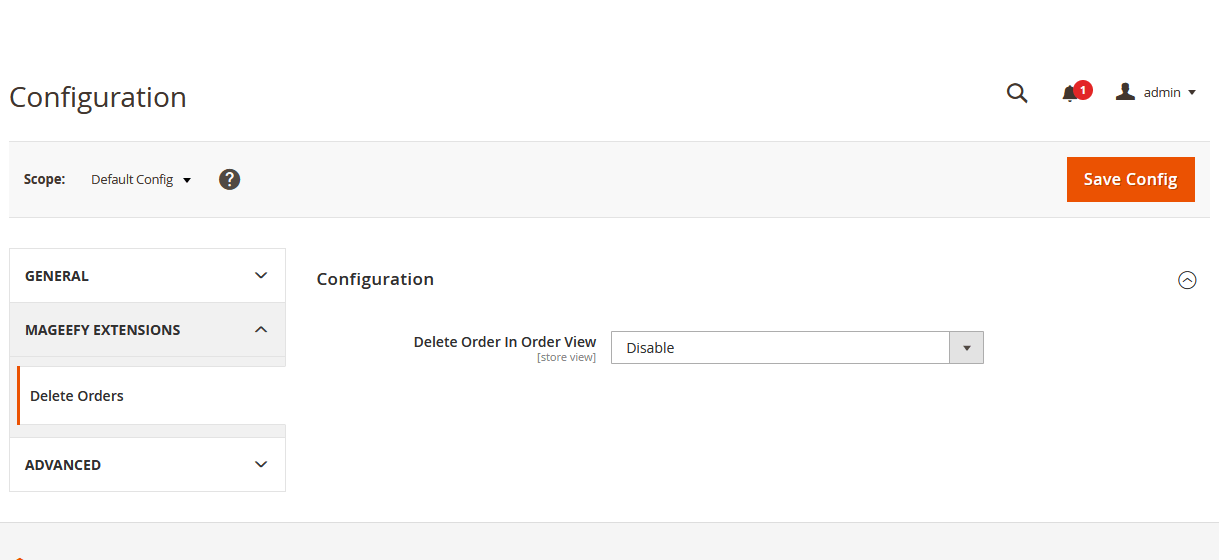
Task: Open the Delete Order In Order View select
Action: click(x=780, y=348)
